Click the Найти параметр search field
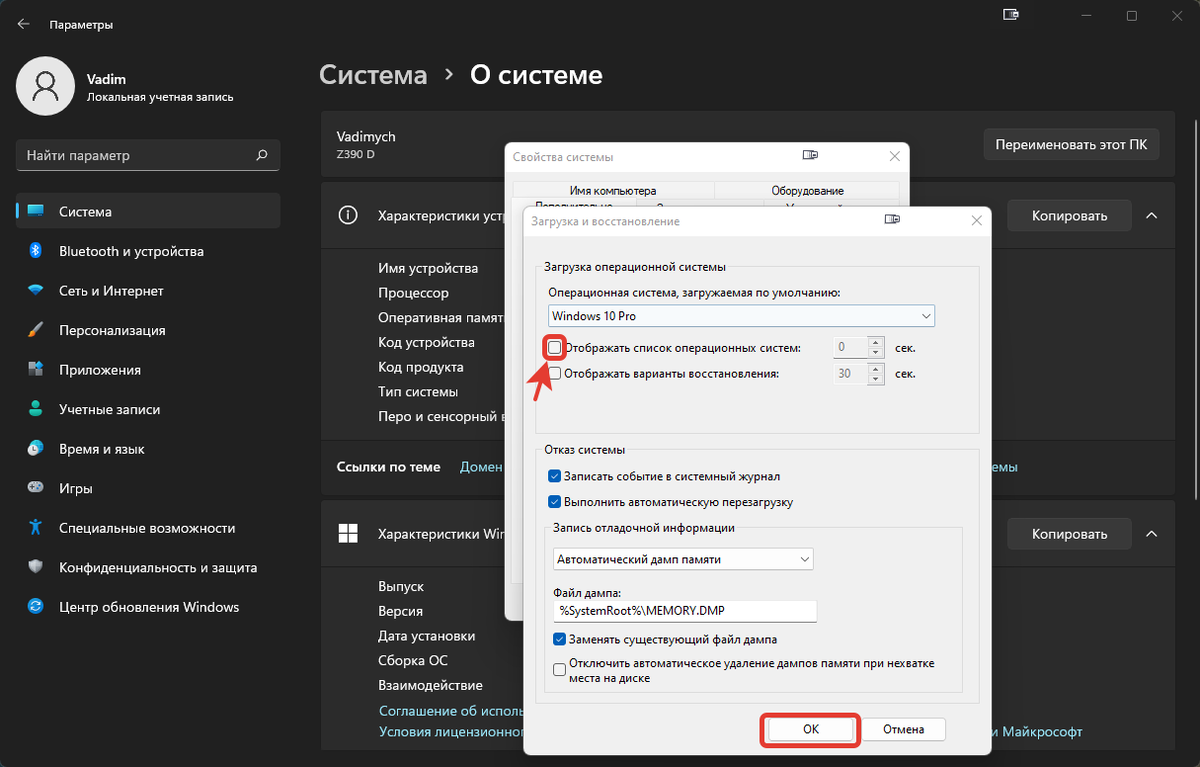1200x767 pixels. tap(148, 155)
